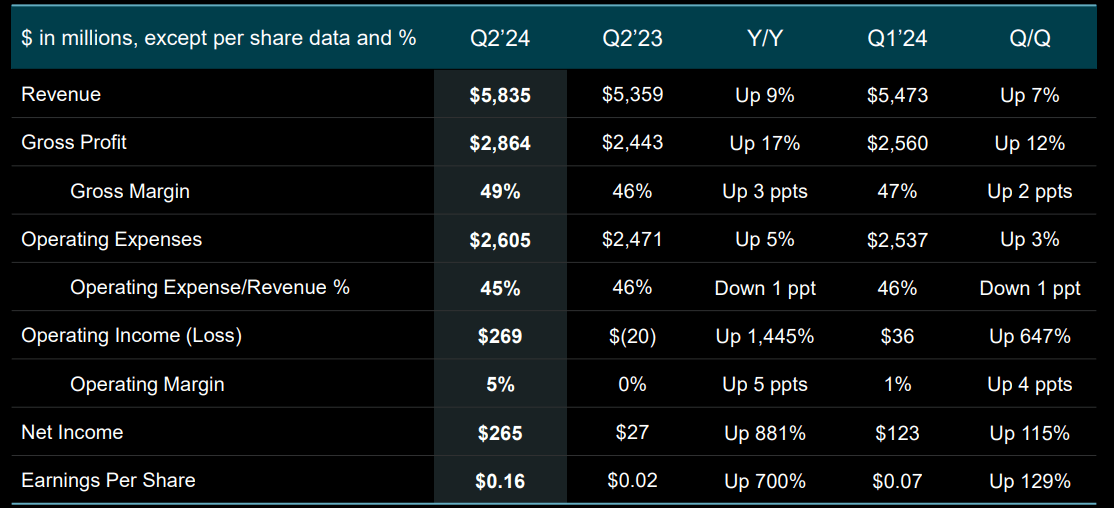The image size is (1114, 508).
Task: Select the $2,864 gross profit cell
Action: tap(500, 144)
